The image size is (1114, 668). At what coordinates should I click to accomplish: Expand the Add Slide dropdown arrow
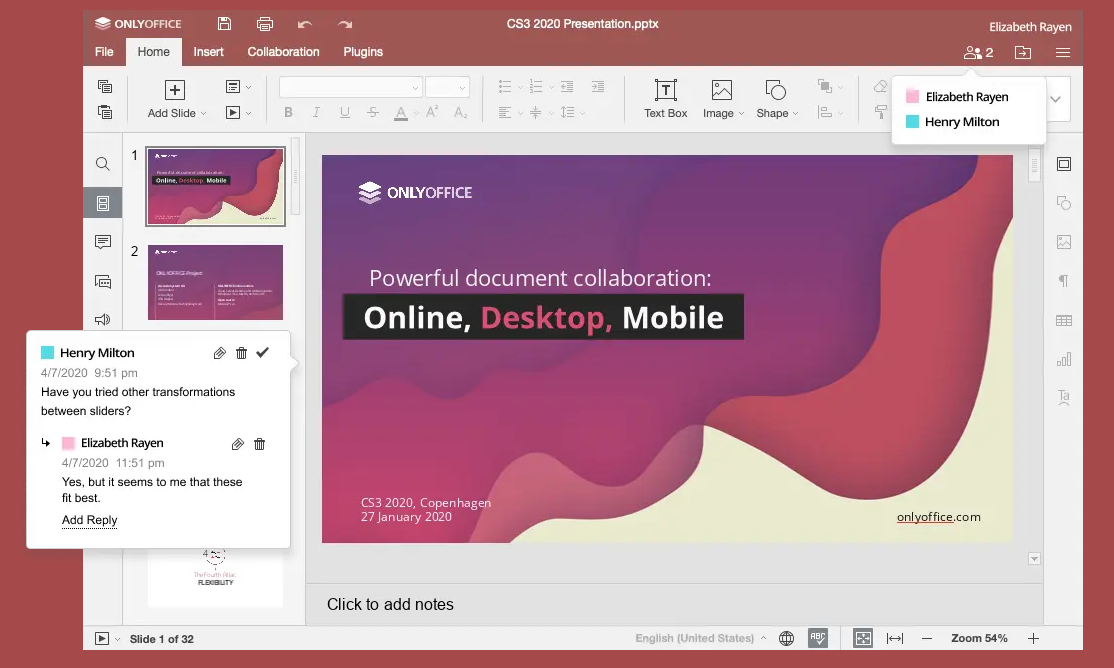click(x=203, y=114)
